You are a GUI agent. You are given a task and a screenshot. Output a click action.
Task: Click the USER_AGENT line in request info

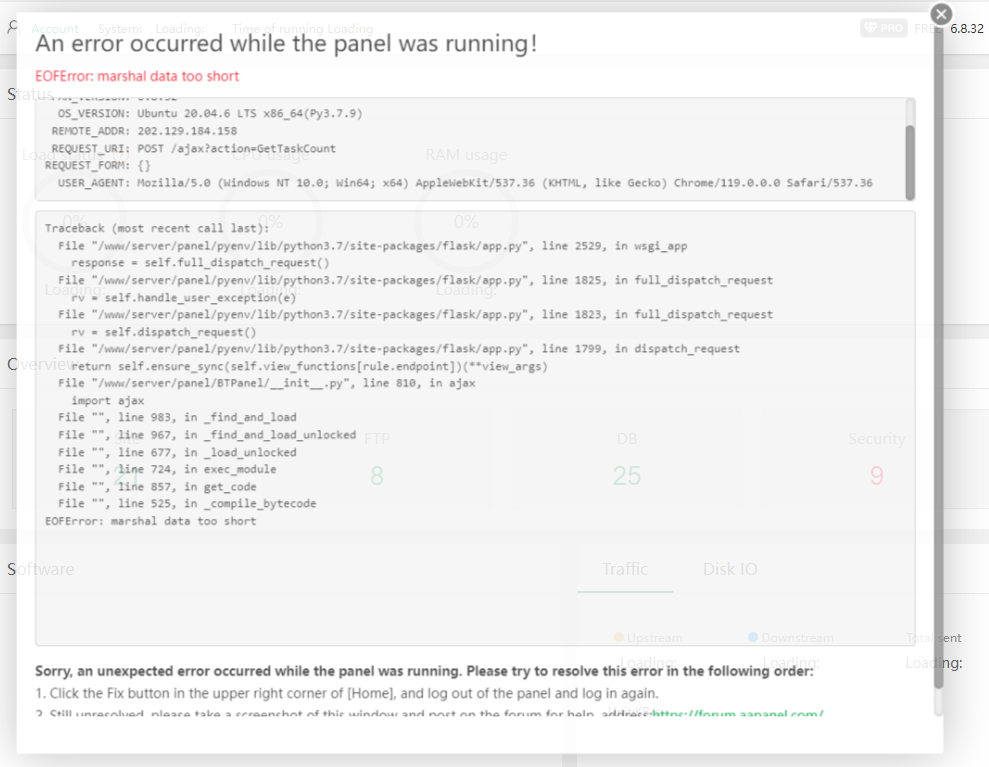465,183
